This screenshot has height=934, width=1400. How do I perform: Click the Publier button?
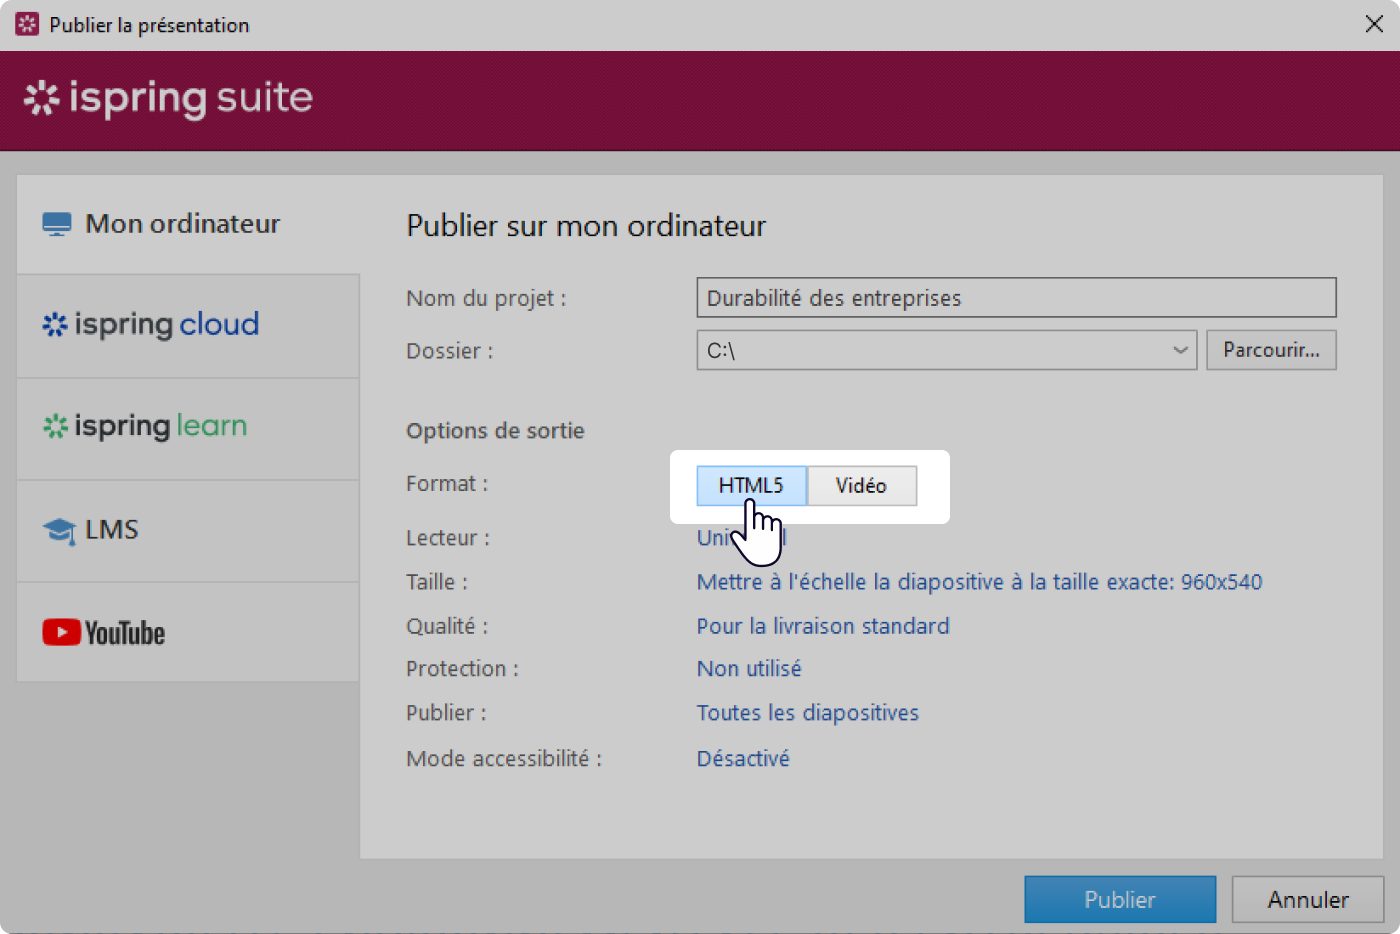pyautogui.click(x=1119, y=900)
